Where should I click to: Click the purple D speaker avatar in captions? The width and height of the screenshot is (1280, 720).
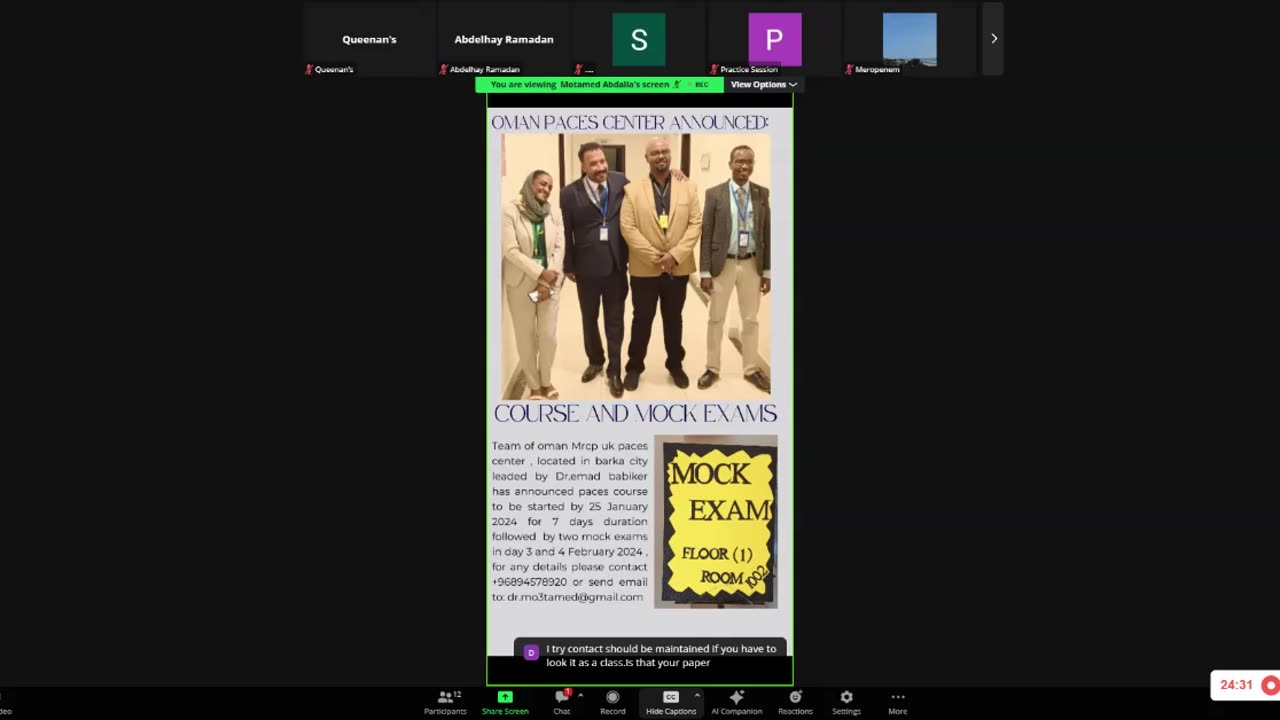[x=531, y=652]
